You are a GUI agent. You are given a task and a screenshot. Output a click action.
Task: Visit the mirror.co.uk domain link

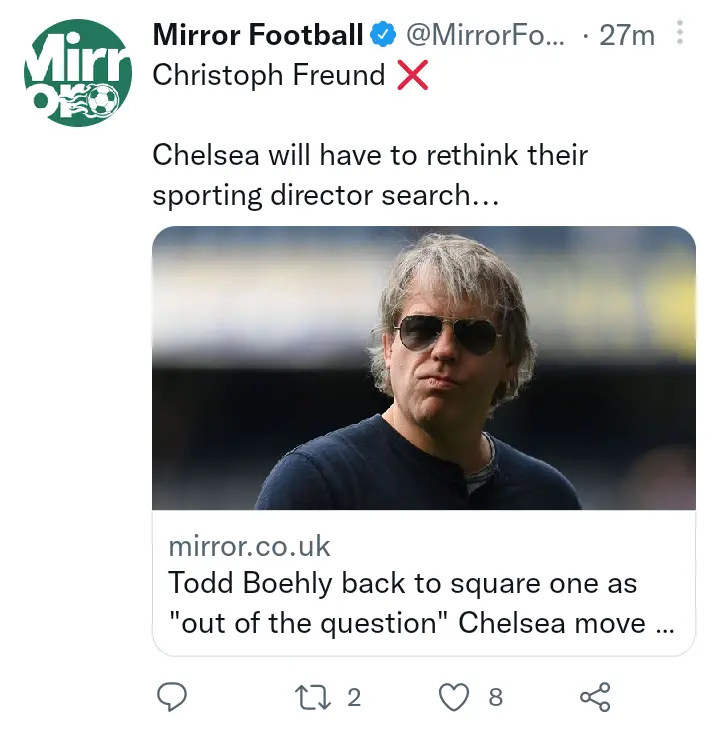point(249,546)
